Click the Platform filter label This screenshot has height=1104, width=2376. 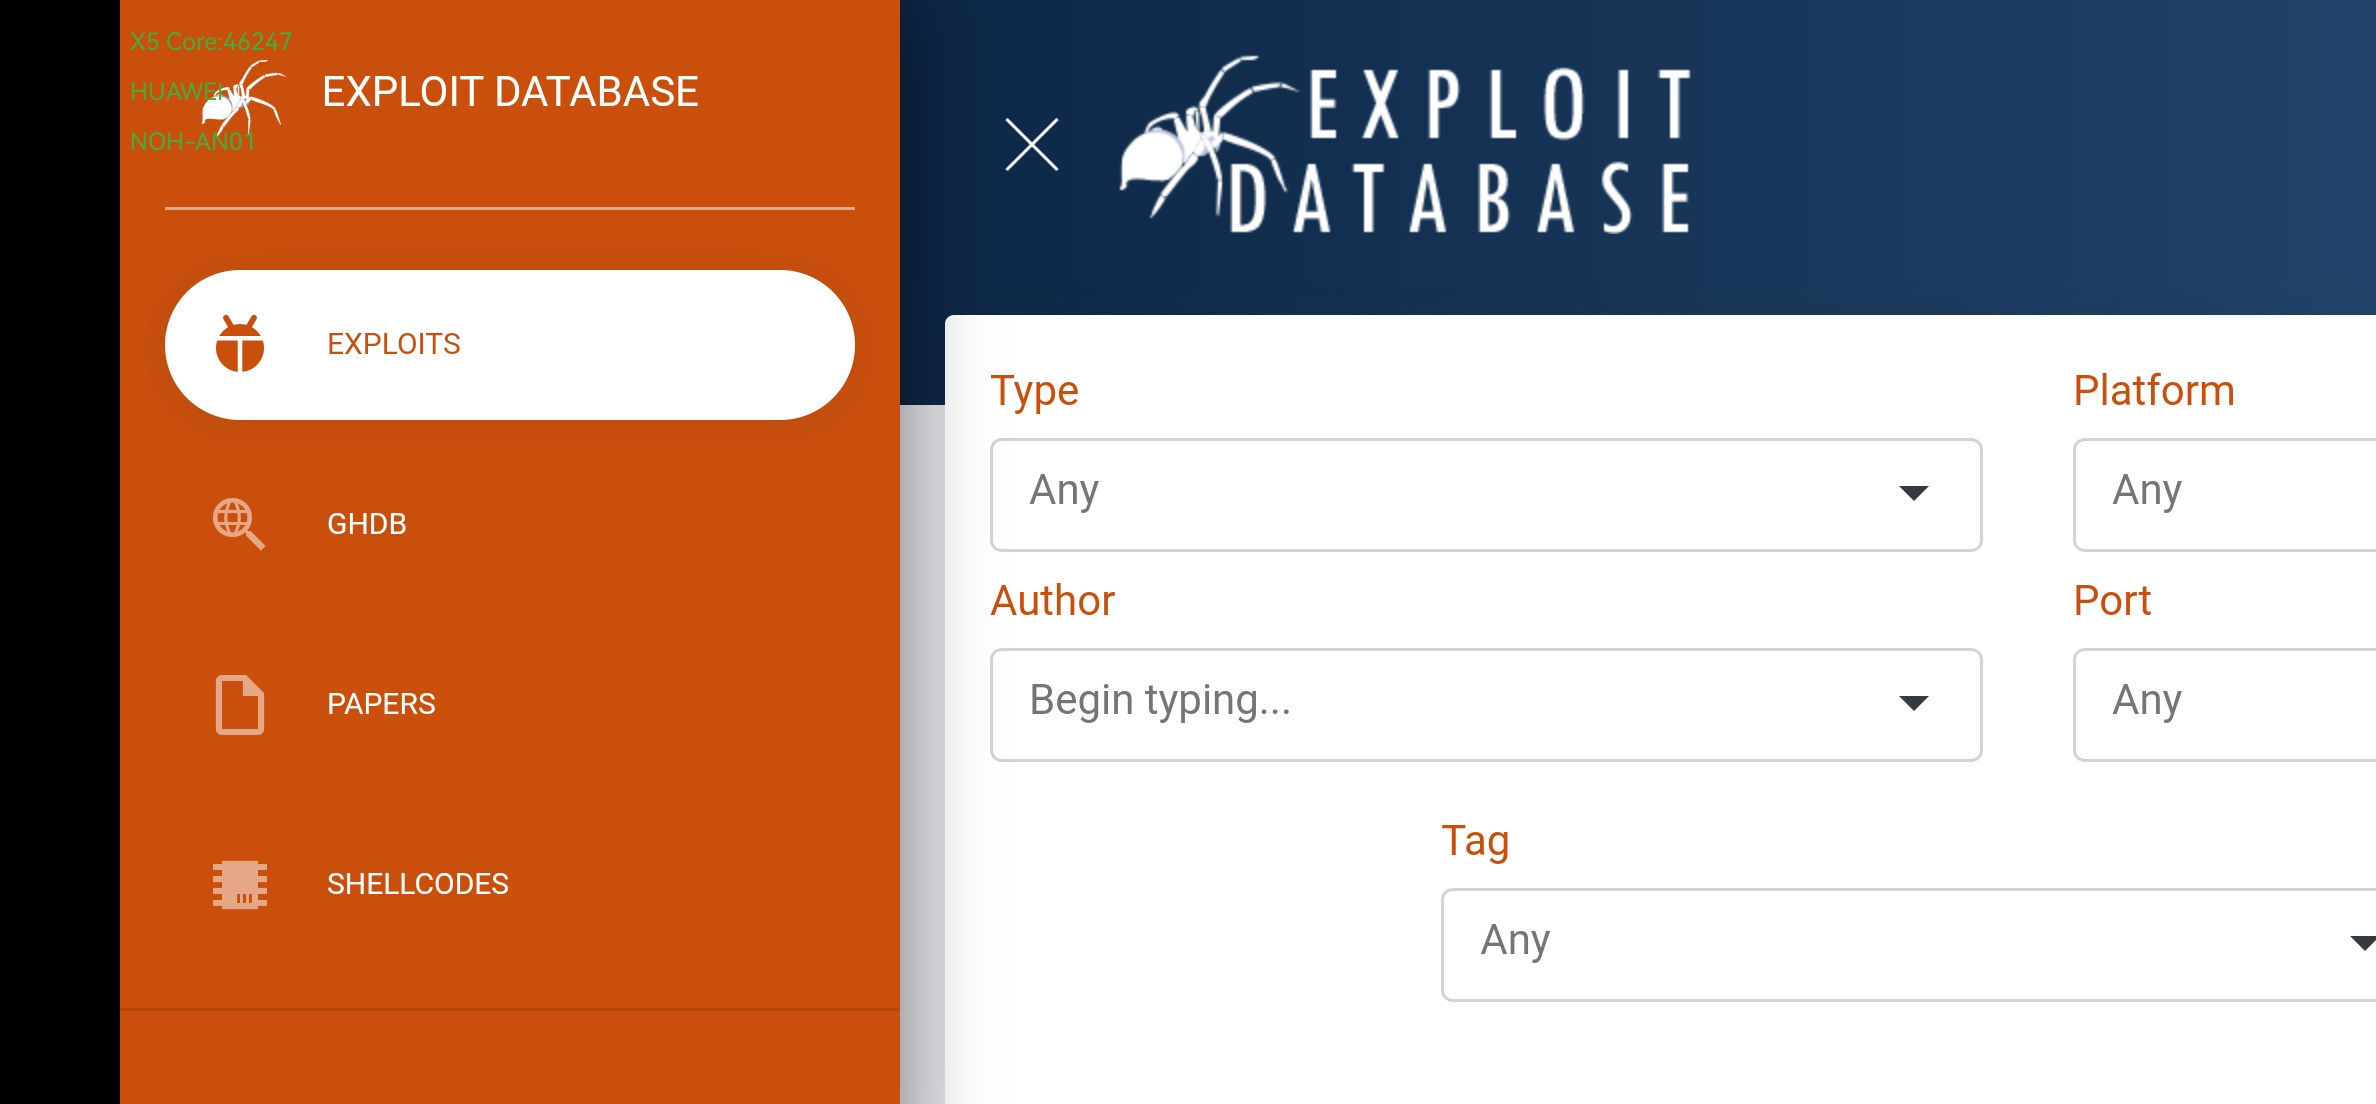(x=2154, y=390)
